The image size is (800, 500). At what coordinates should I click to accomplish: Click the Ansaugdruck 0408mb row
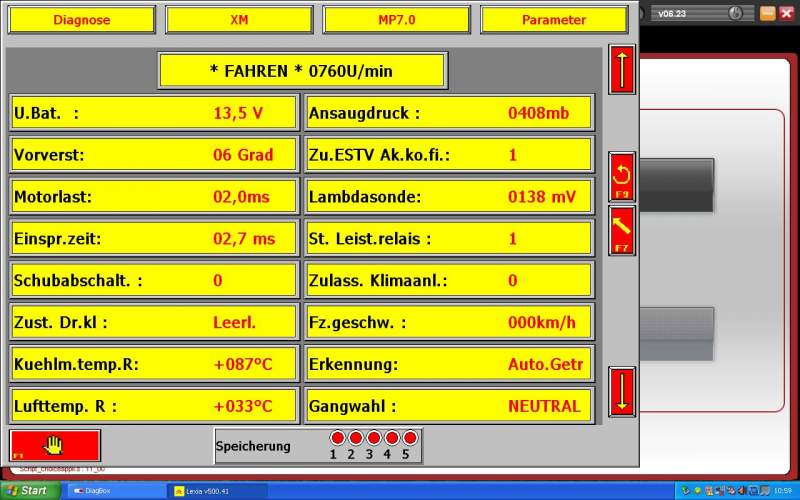[x=449, y=113]
